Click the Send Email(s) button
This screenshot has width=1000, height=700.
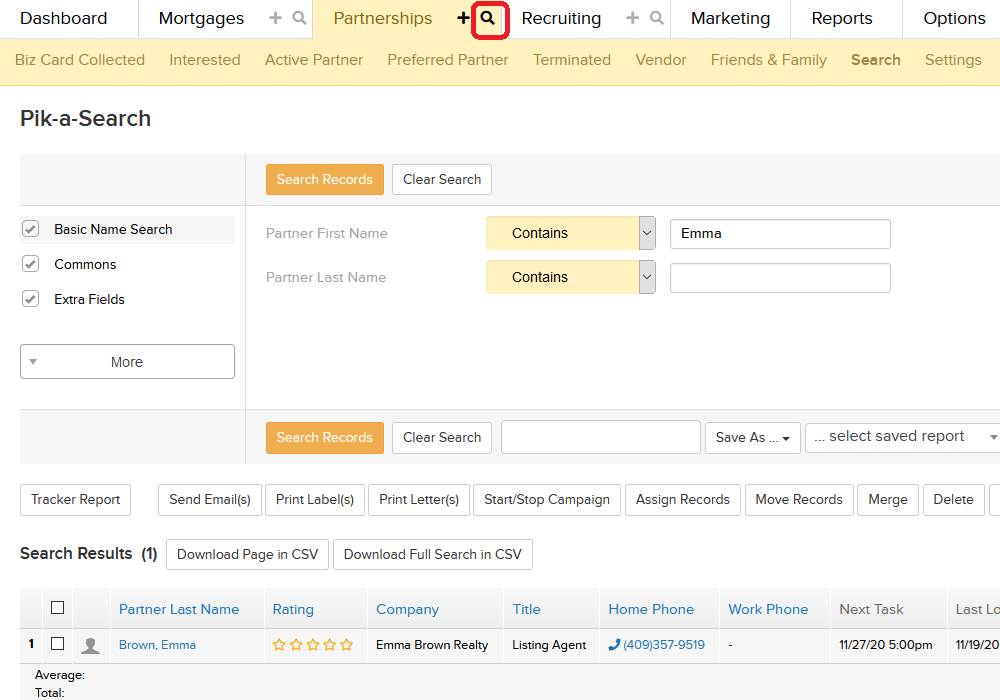(210, 500)
